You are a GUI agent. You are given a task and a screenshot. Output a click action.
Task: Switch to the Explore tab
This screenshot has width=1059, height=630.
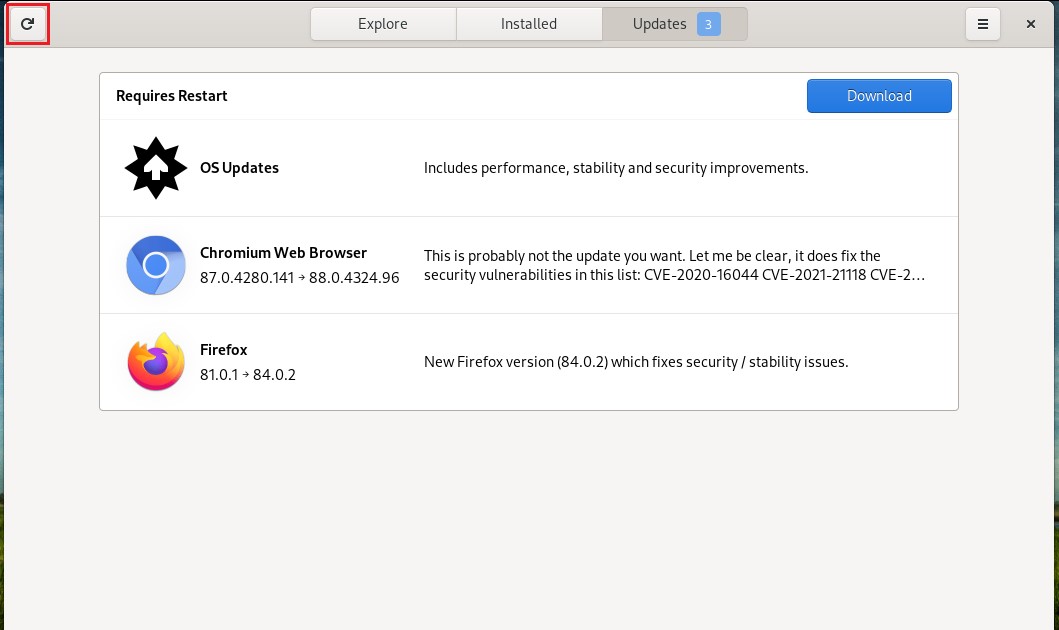click(x=384, y=24)
